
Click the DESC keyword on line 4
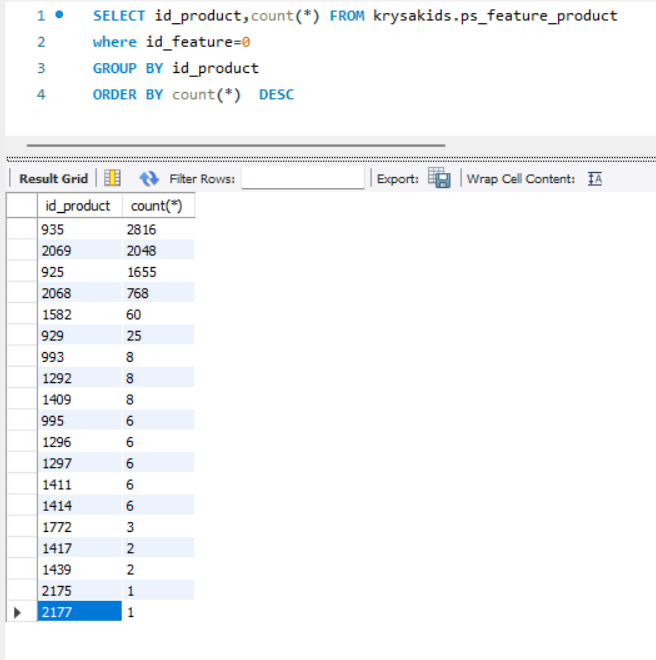tap(276, 94)
